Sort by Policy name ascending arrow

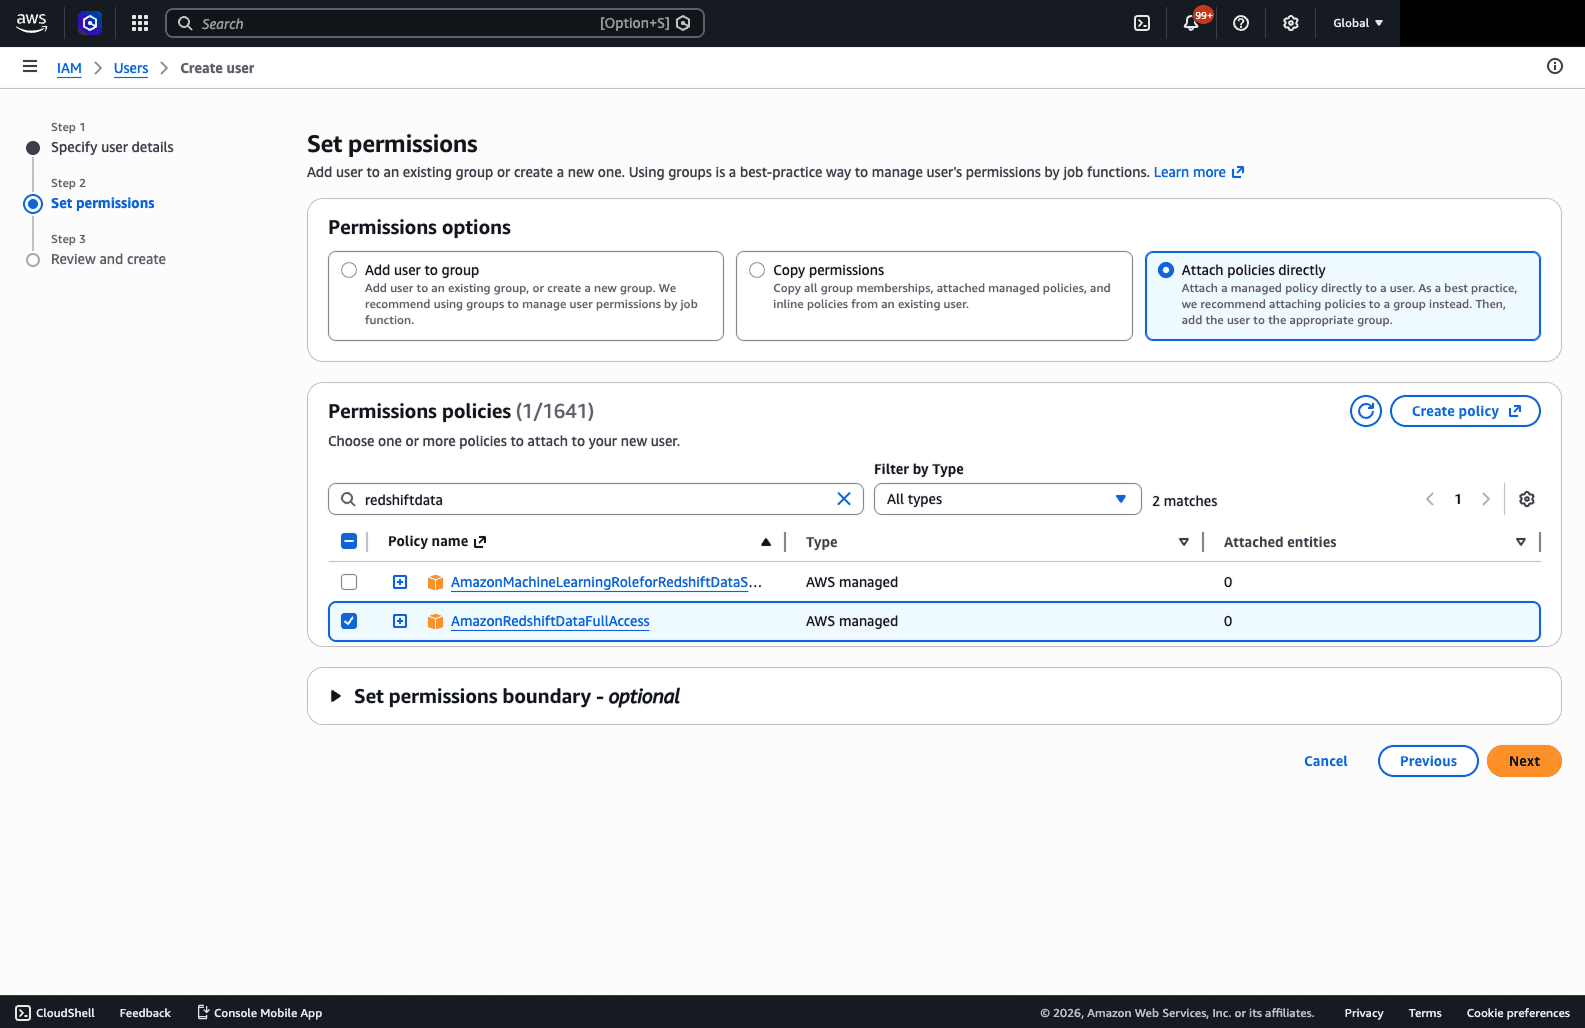pos(766,542)
